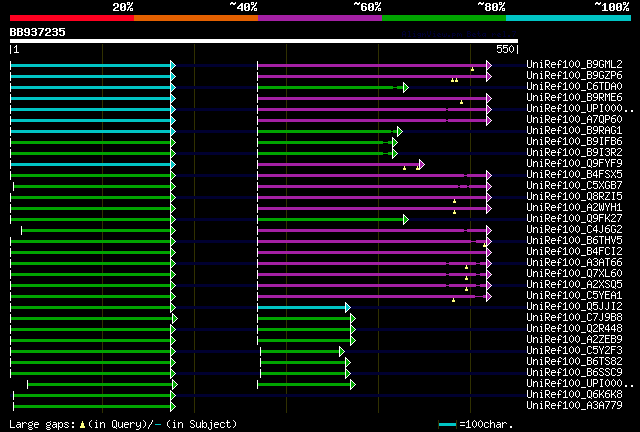
Task: Select the UniRef100_A2WYH1 label
Action: tap(574, 207)
